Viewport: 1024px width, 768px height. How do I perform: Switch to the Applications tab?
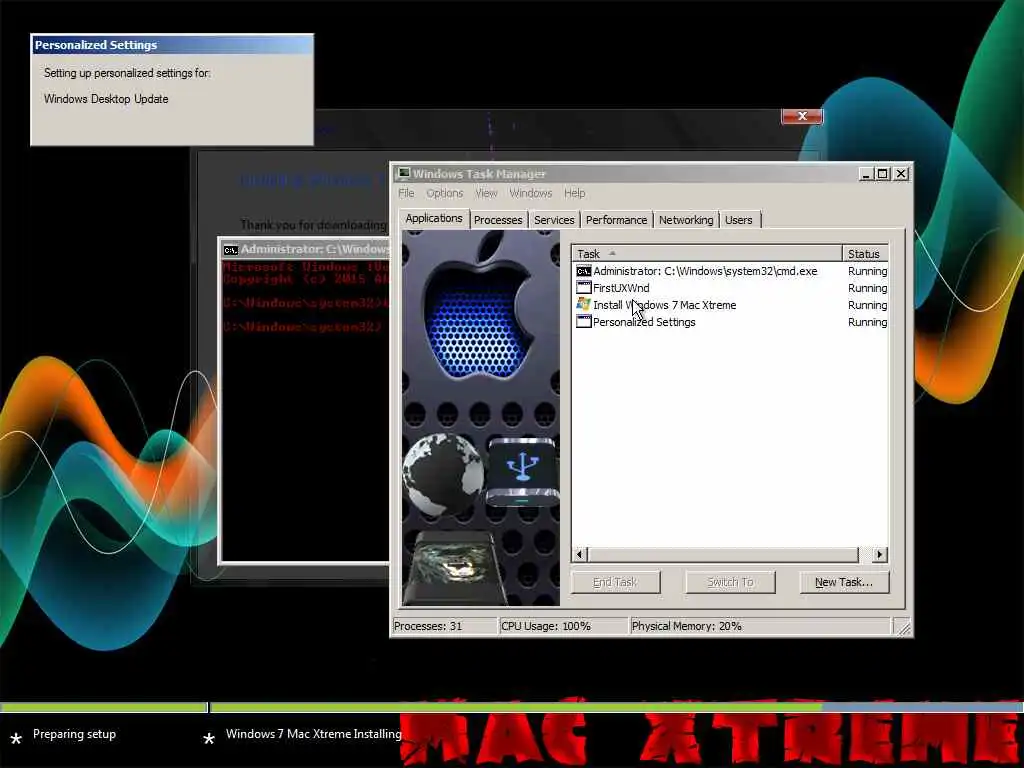pyautogui.click(x=434, y=218)
